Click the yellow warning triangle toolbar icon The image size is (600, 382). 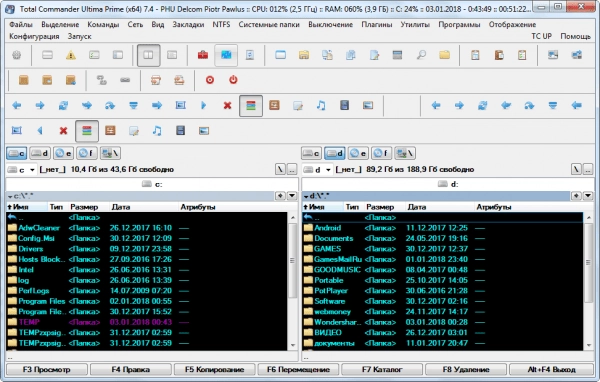click(x=71, y=55)
